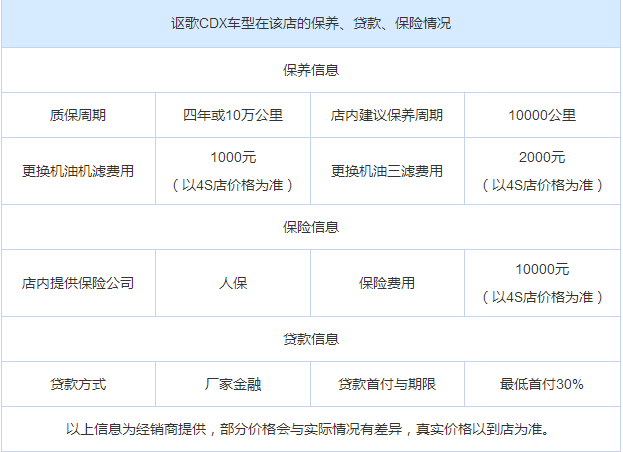Click the 讴歌CDX车型 table title header
Screen dimensions: 623x452
311,23
